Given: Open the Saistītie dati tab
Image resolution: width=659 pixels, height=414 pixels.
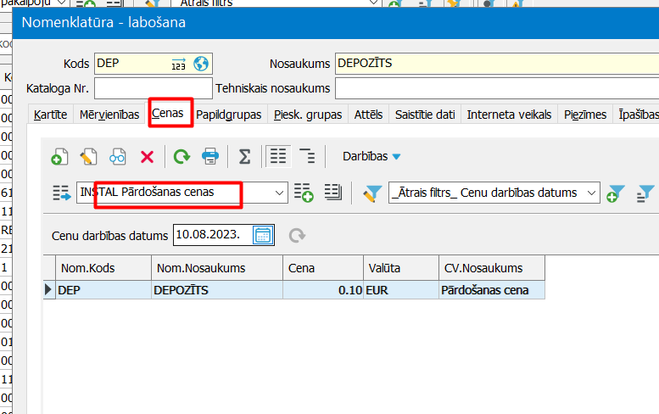Looking at the screenshot, I should [x=425, y=114].
